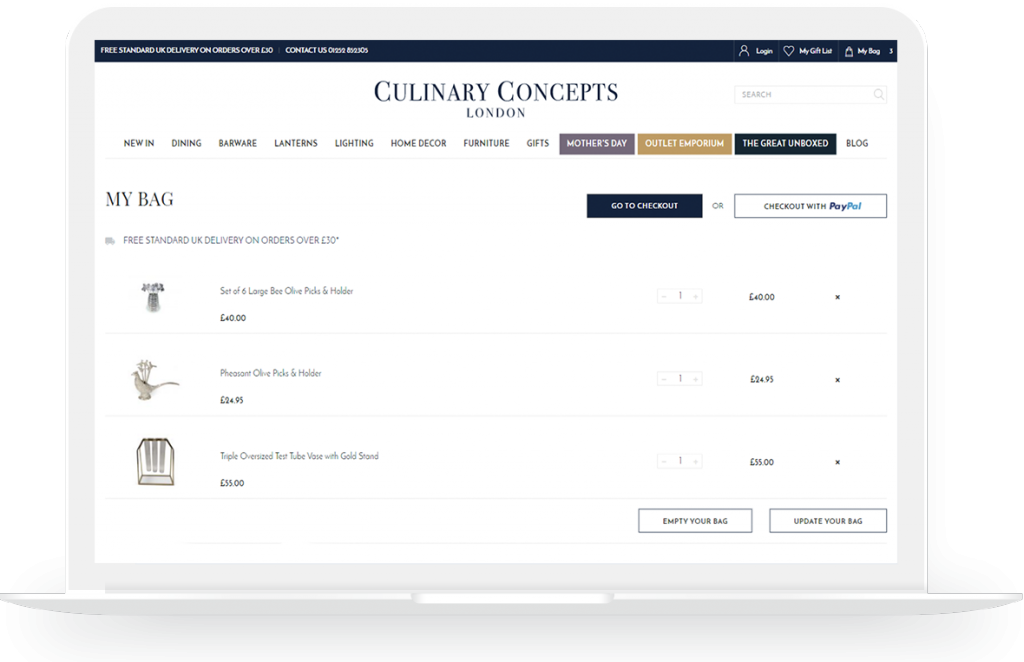Choose Checkout with PayPal
The height and width of the screenshot is (662, 1024).
(x=810, y=206)
